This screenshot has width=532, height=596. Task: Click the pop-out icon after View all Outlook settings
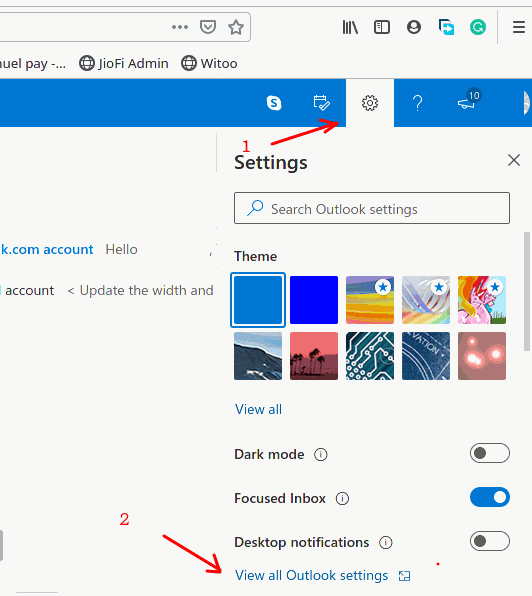[404, 576]
